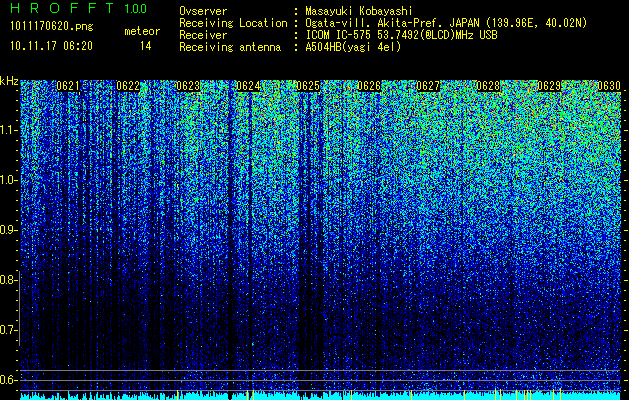Click the 0621 time marker
Image resolution: width=629 pixels, height=400 pixels.
68,86
